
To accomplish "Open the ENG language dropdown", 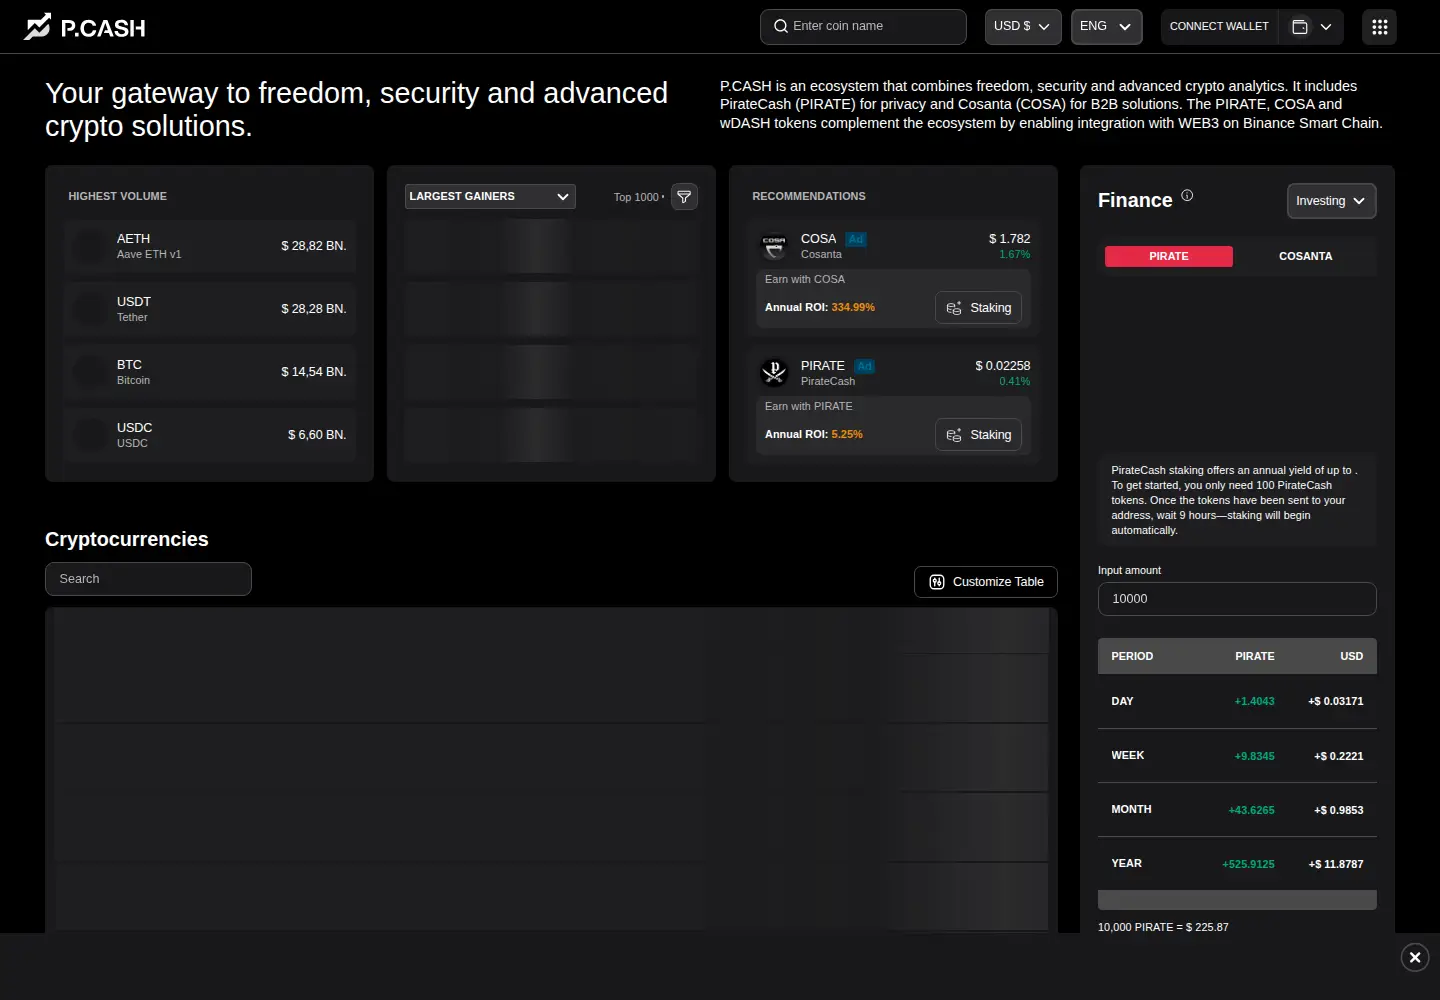I will [x=1106, y=27].
